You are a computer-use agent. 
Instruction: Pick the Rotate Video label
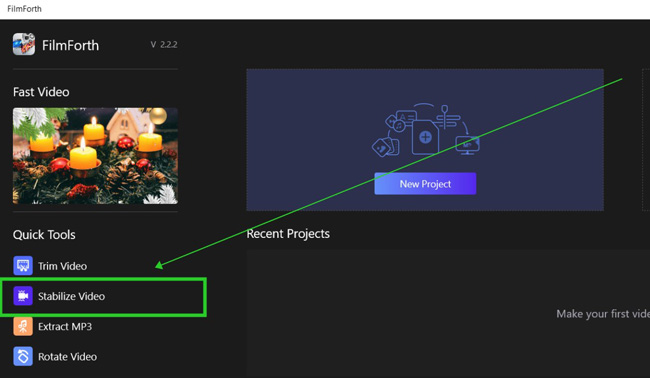[68, 357]
